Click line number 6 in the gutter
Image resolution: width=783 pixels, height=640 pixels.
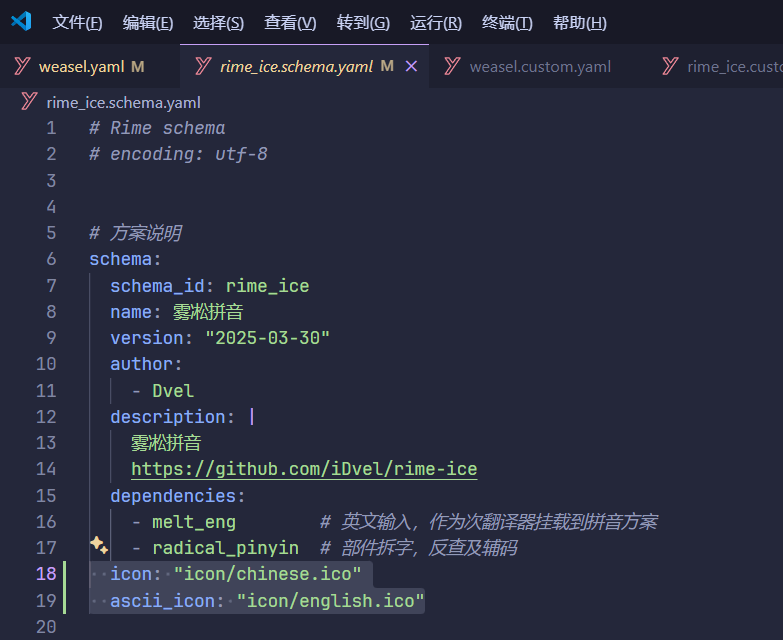[x=51, y=259]
